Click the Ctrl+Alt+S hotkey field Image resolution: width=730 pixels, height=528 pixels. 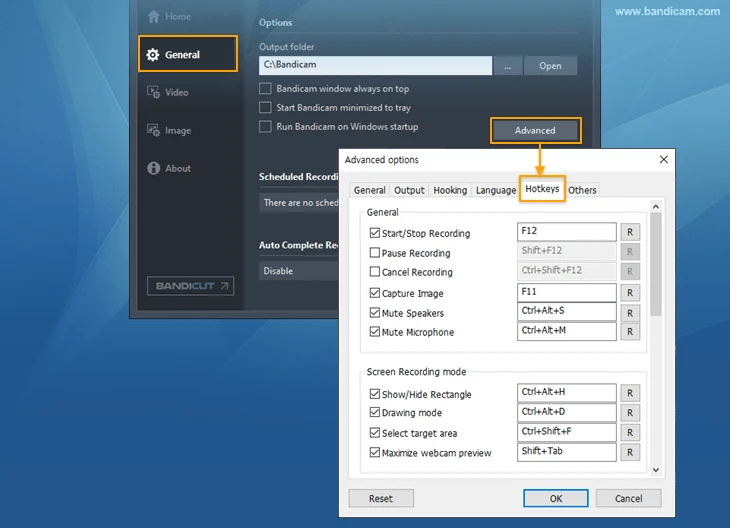[567, 311]
